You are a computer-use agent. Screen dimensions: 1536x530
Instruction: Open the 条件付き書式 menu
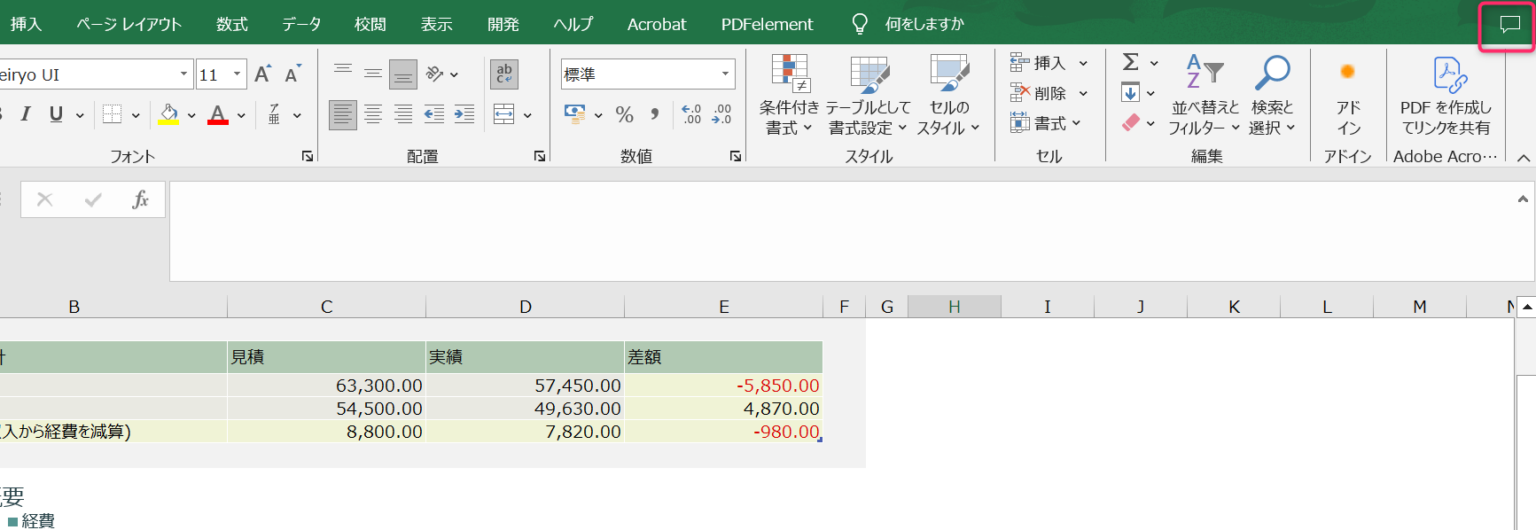pyautogui.click(x=789, y=97)
